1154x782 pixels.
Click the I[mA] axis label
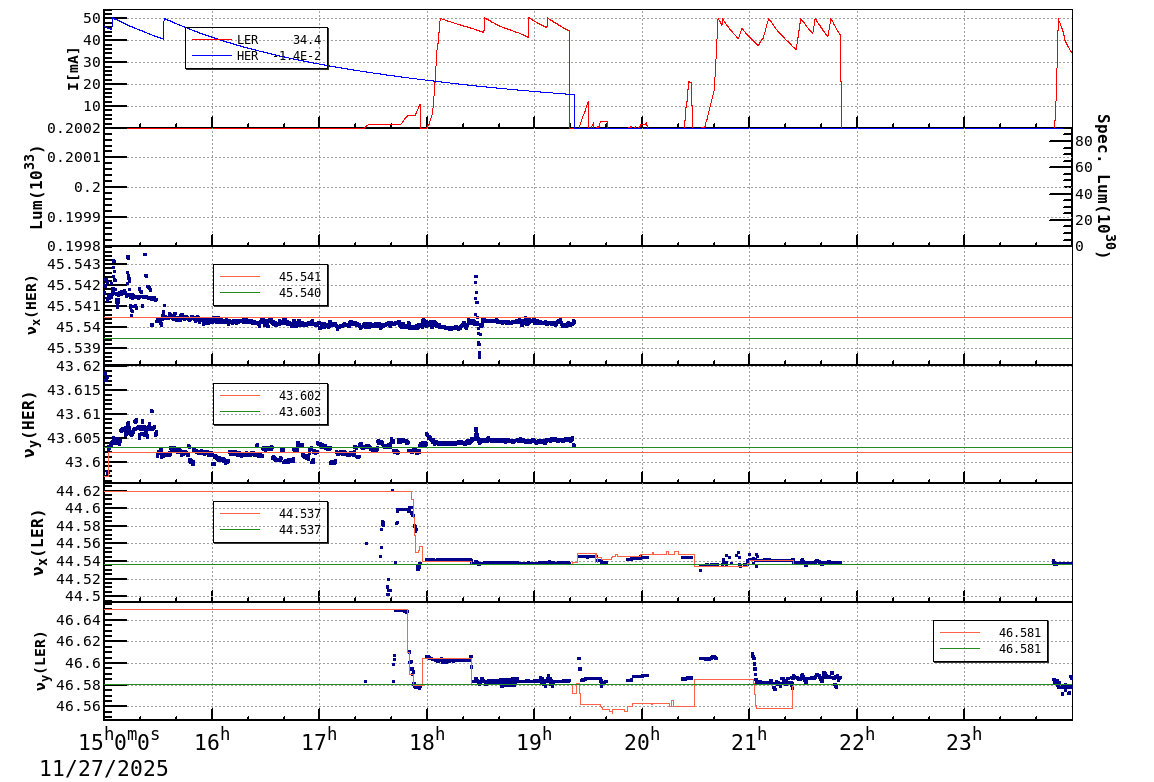72,70
